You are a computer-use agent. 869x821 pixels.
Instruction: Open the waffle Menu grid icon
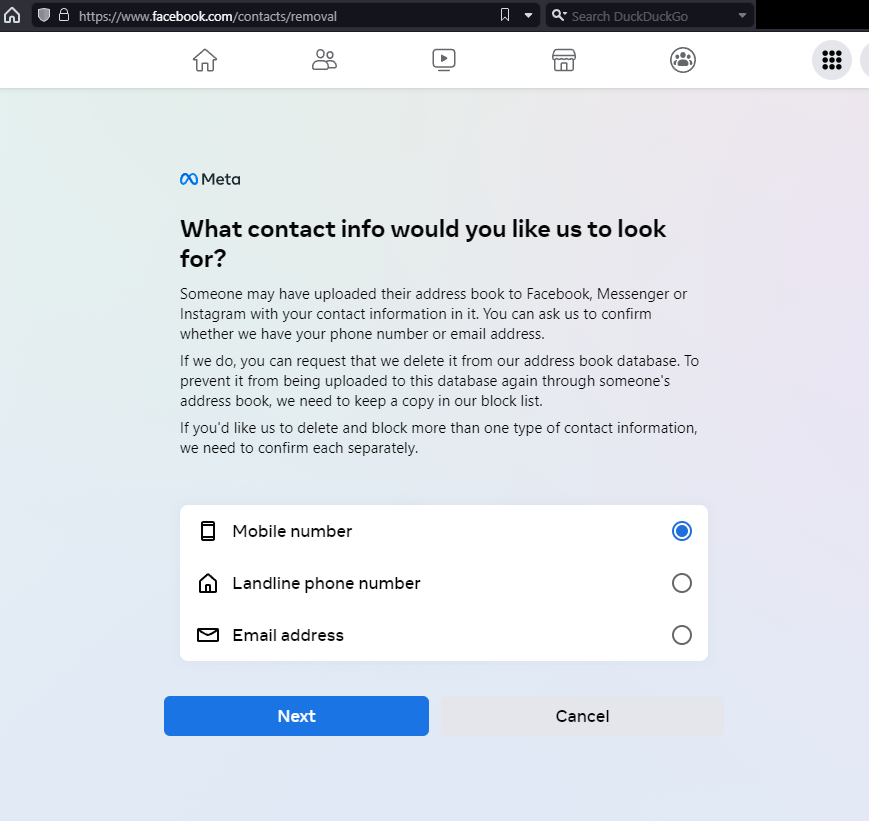coord(831,60)
